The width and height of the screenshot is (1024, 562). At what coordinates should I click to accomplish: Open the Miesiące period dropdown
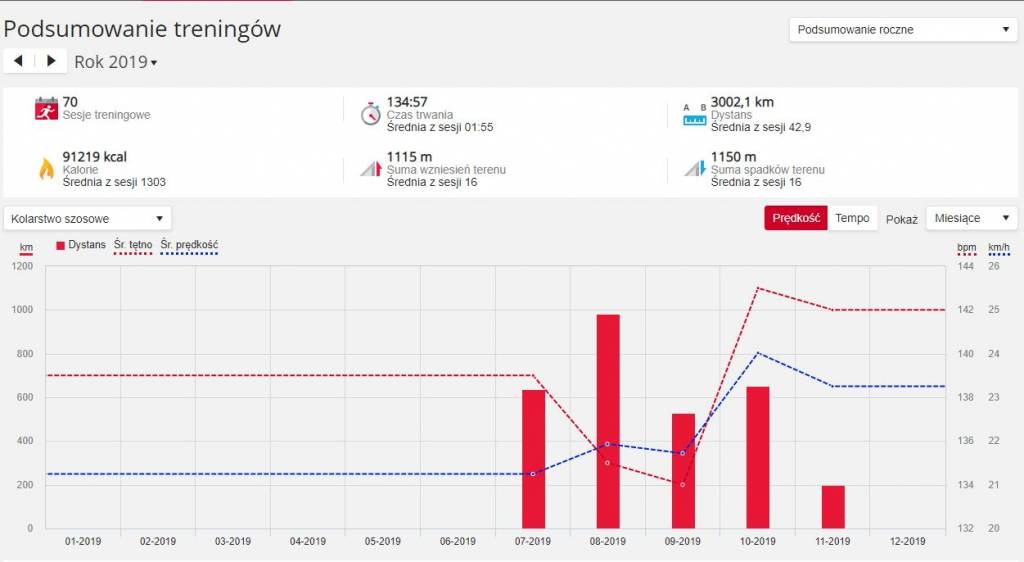(x=971, y=218)
